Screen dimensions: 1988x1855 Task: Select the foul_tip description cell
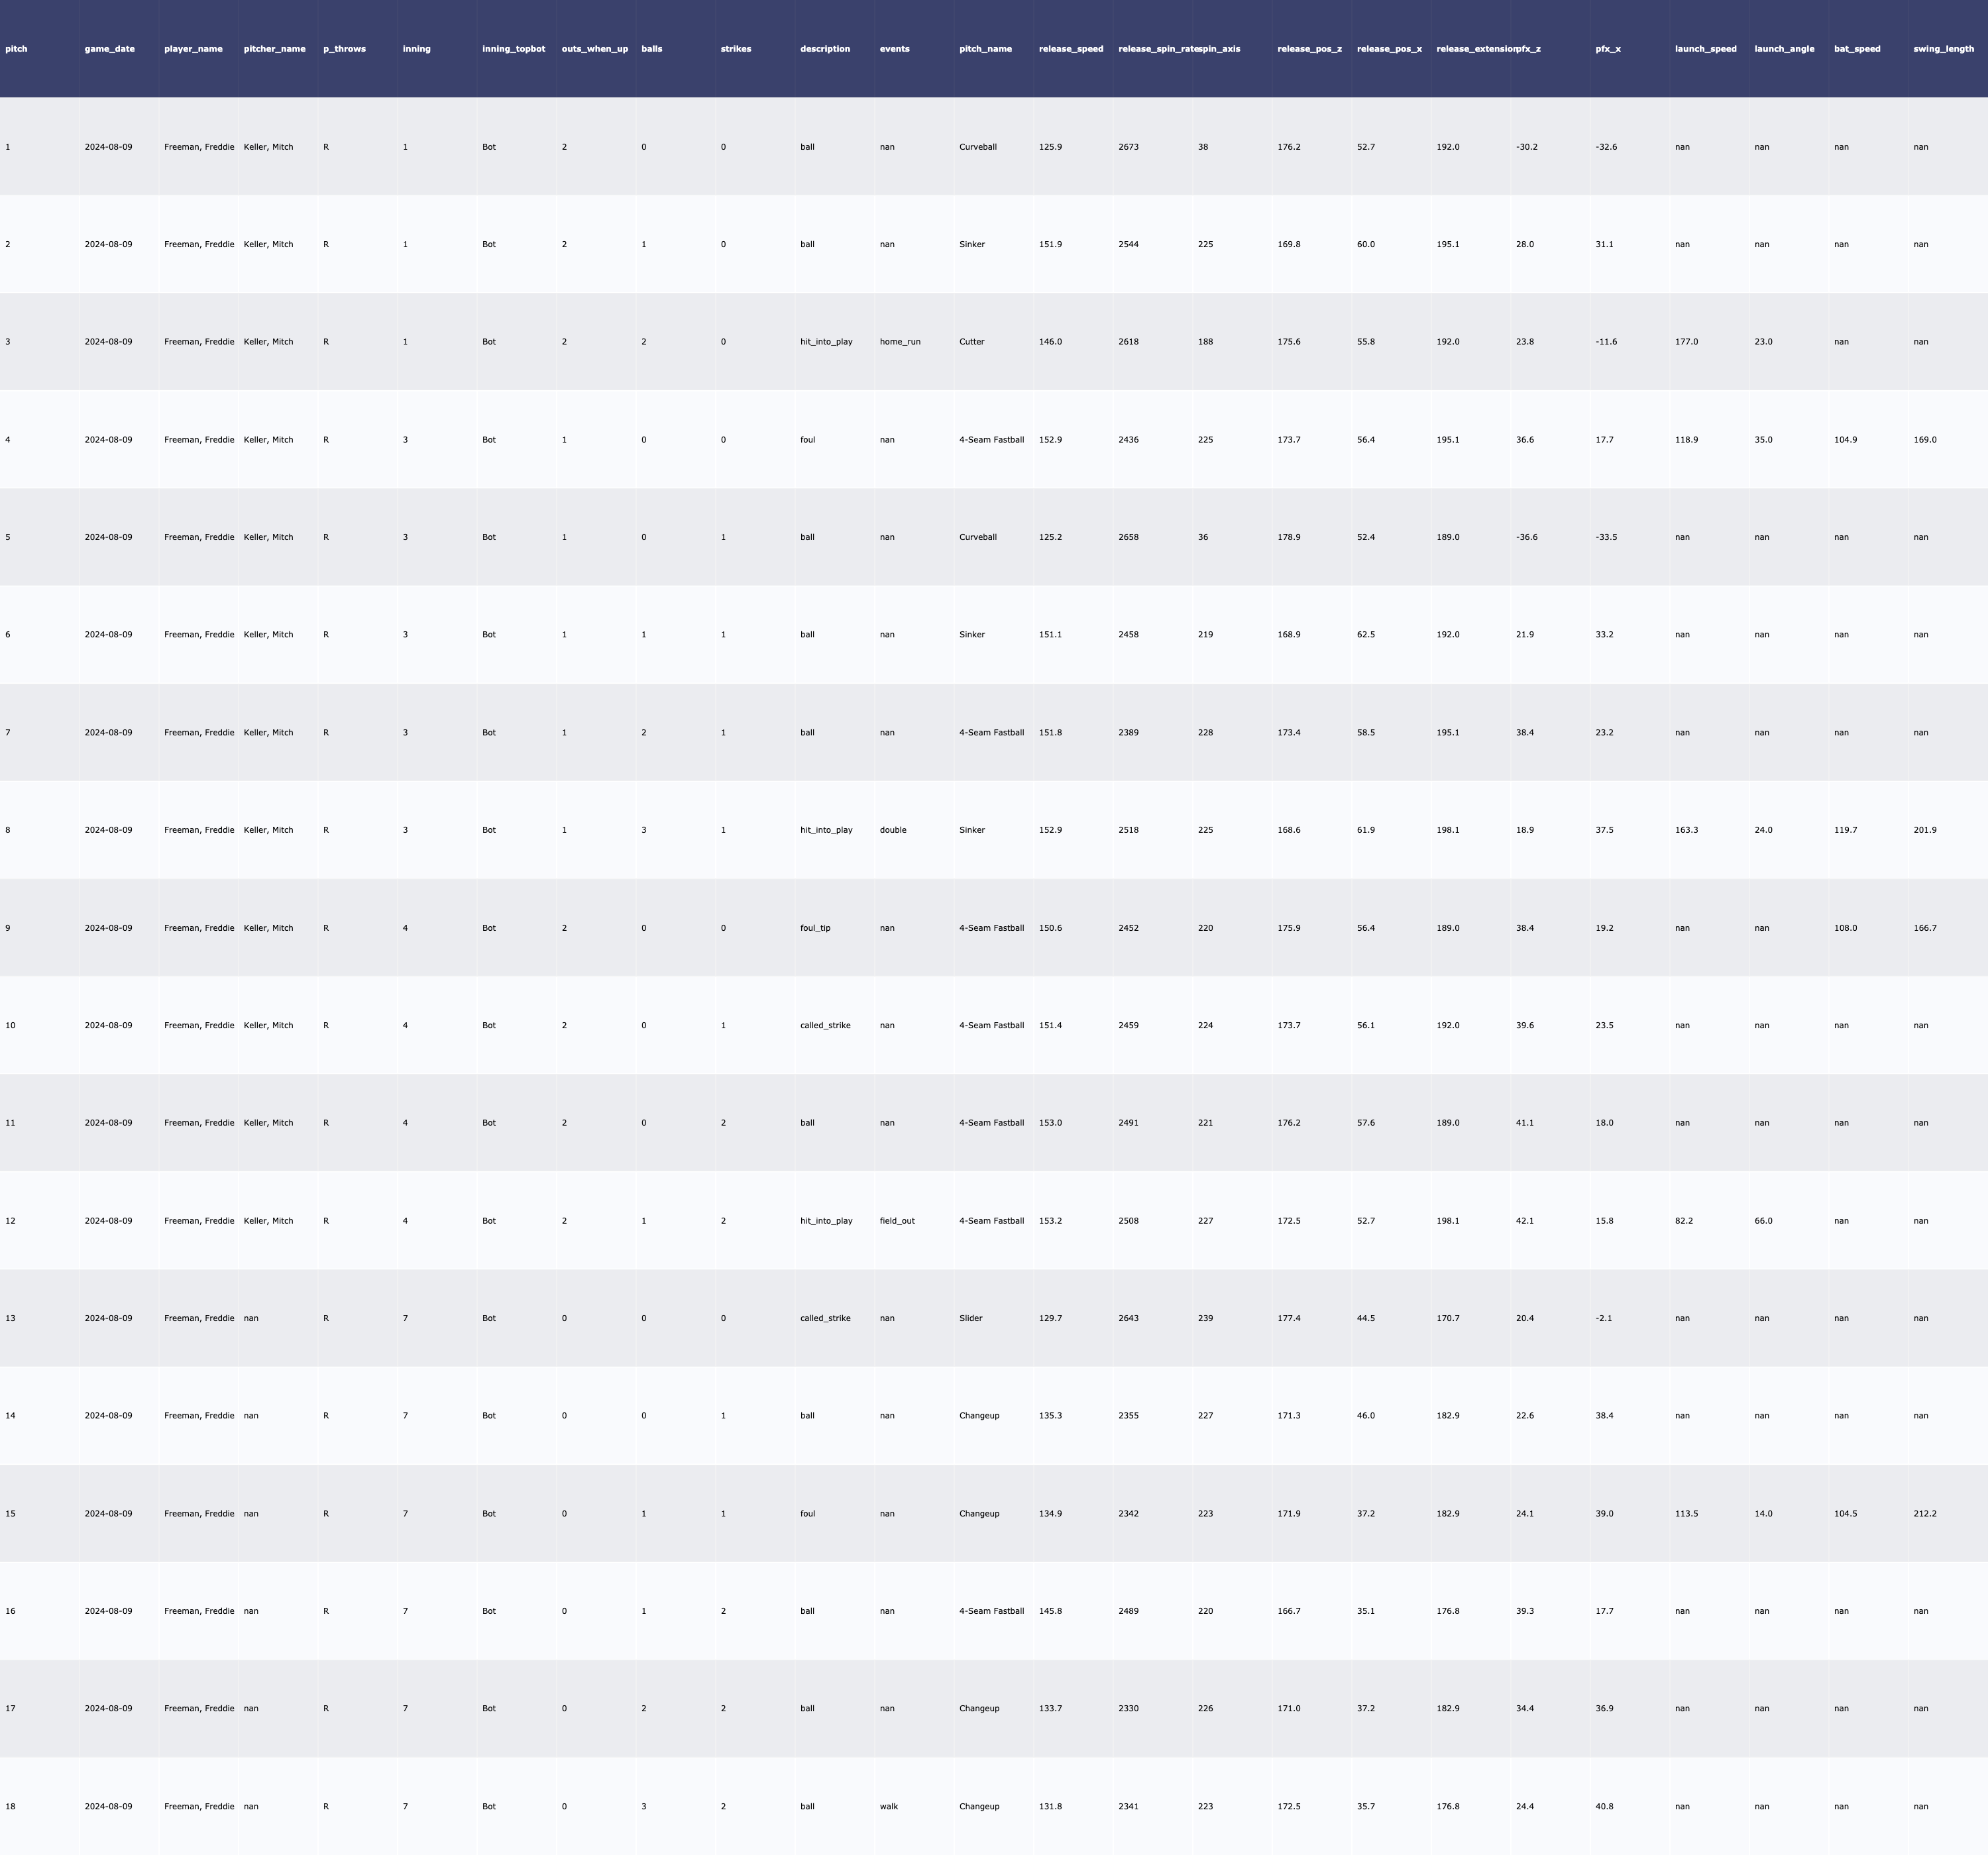point(815,928)
